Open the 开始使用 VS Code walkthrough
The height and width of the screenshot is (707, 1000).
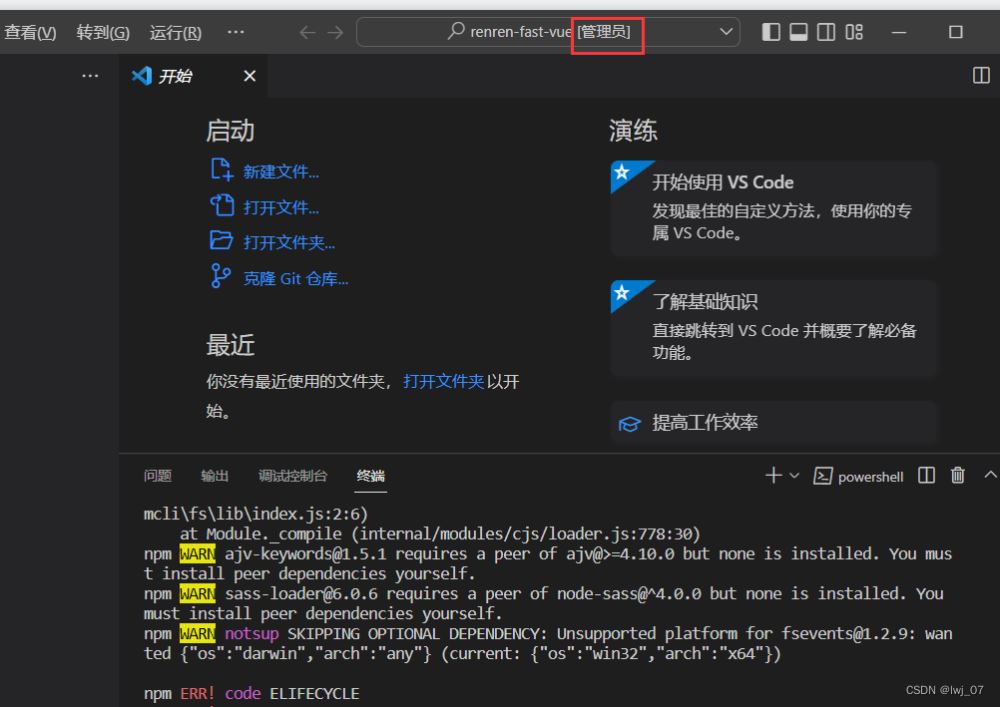click(x=774, y=208)
